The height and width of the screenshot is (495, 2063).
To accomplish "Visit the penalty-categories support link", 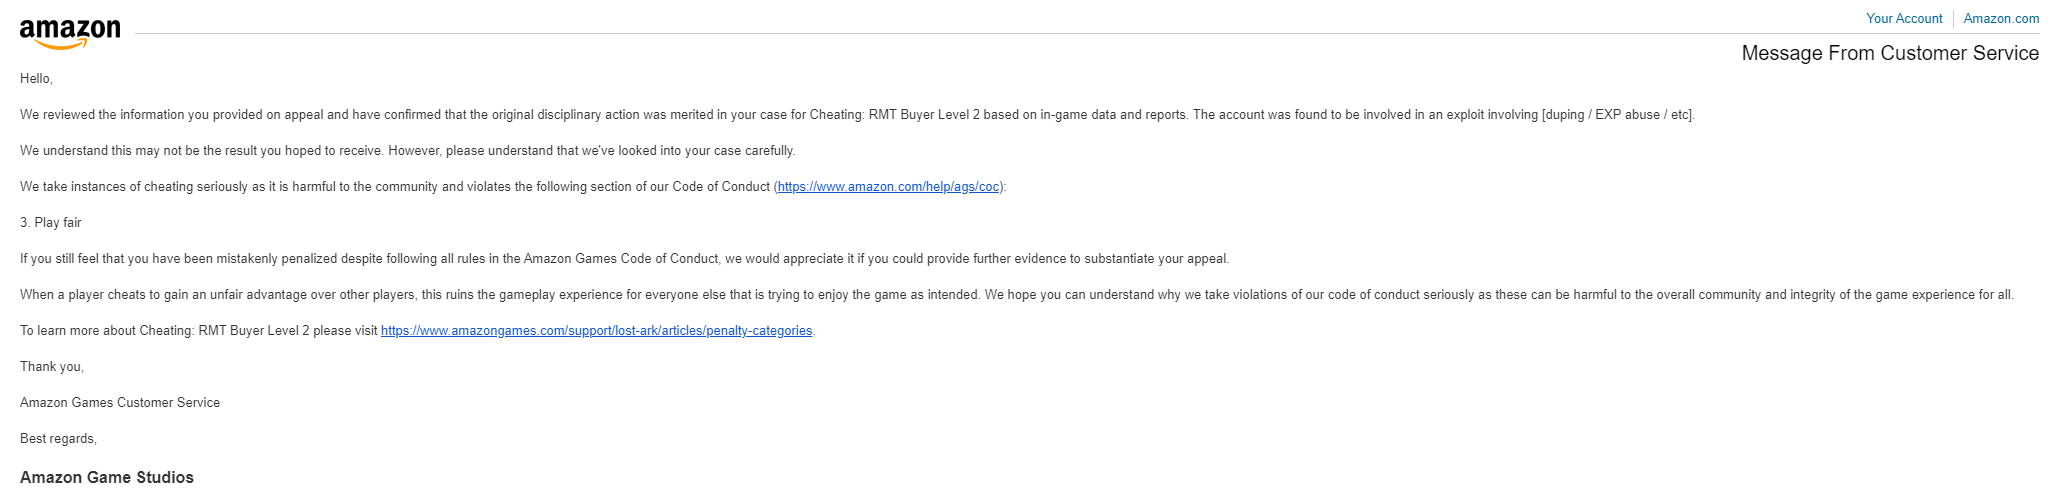I will tap(596, 331).
